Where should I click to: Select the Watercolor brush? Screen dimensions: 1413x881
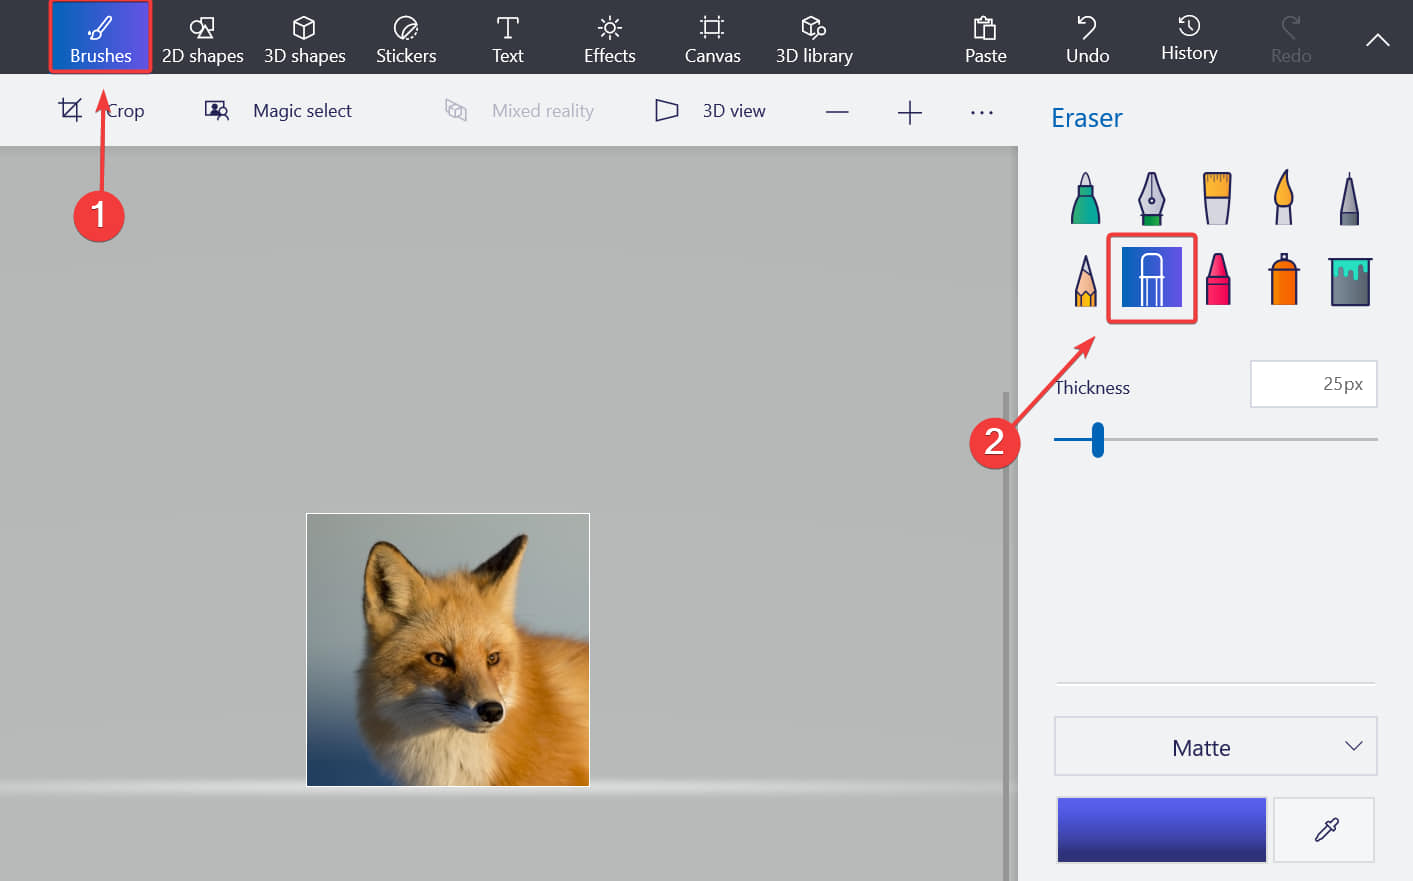pyautogui.click(x=1283, y=198)
